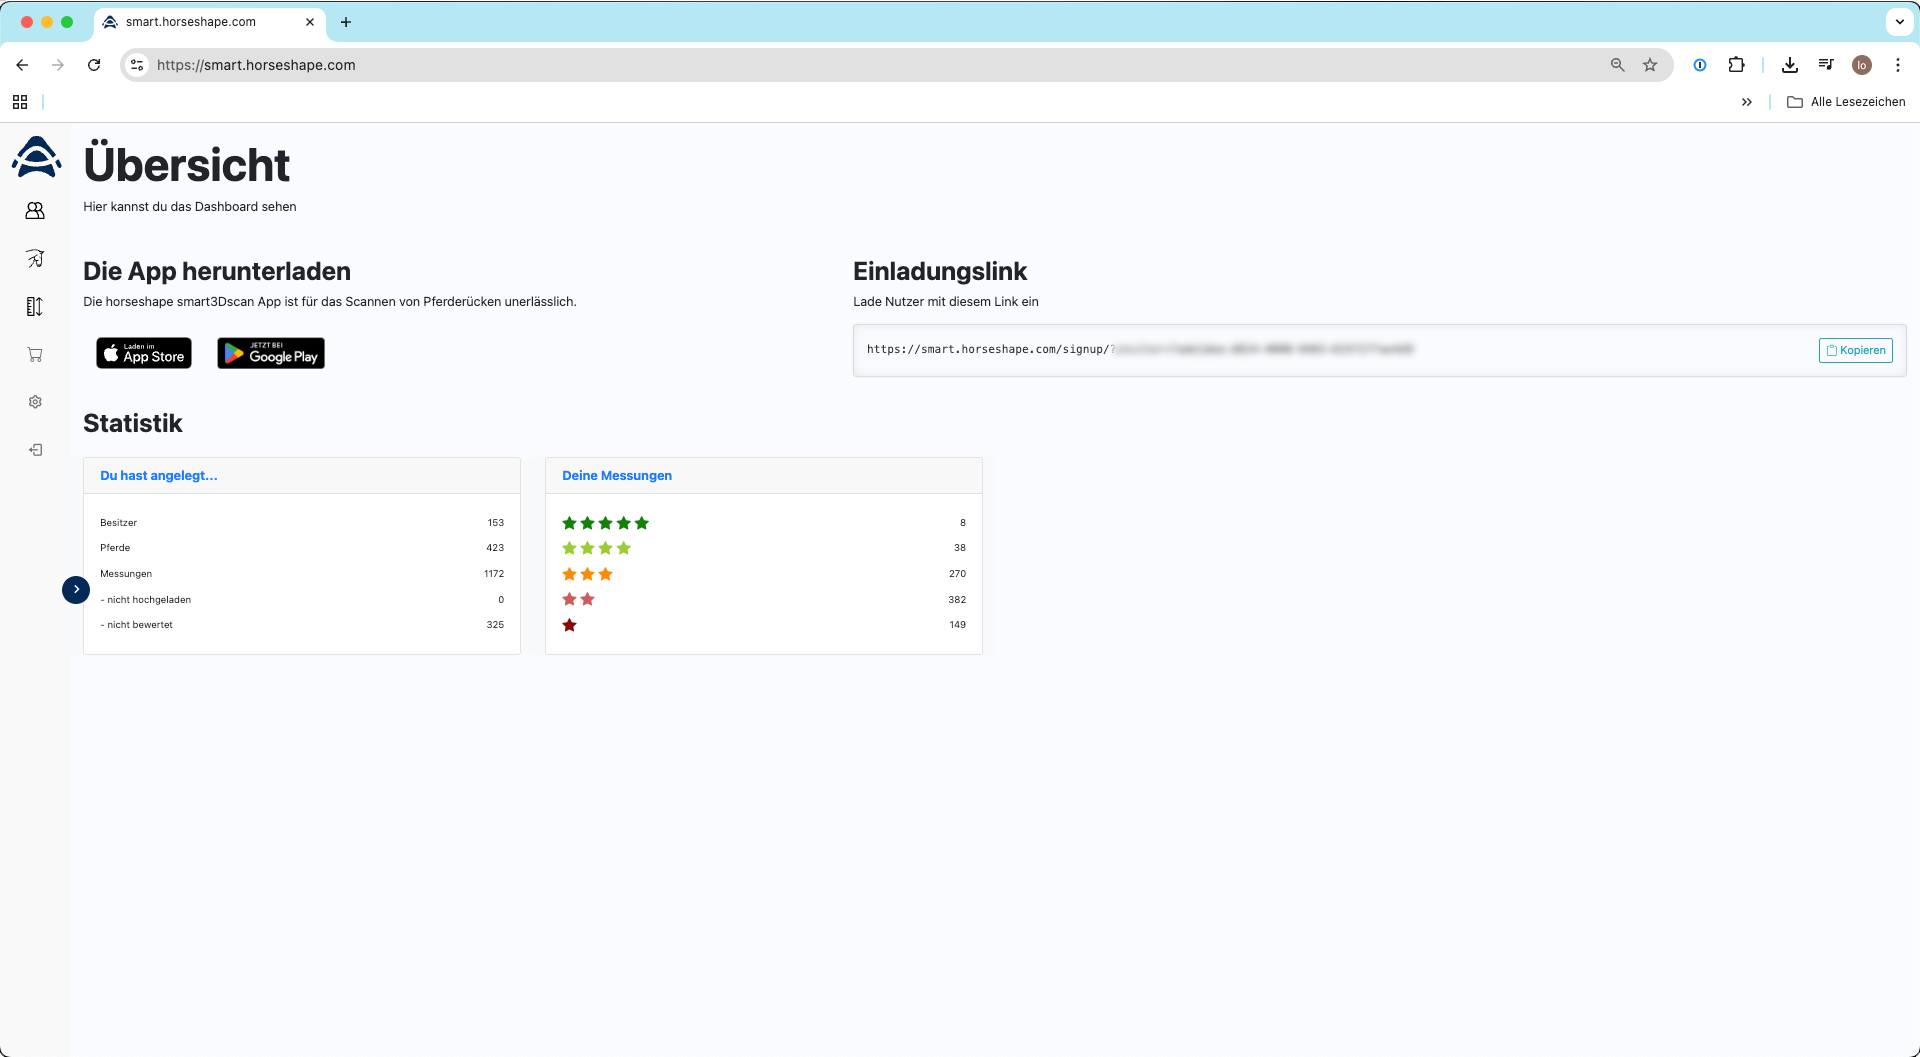Click the horseshape logo in the sidebar

[x=36, y=157]
